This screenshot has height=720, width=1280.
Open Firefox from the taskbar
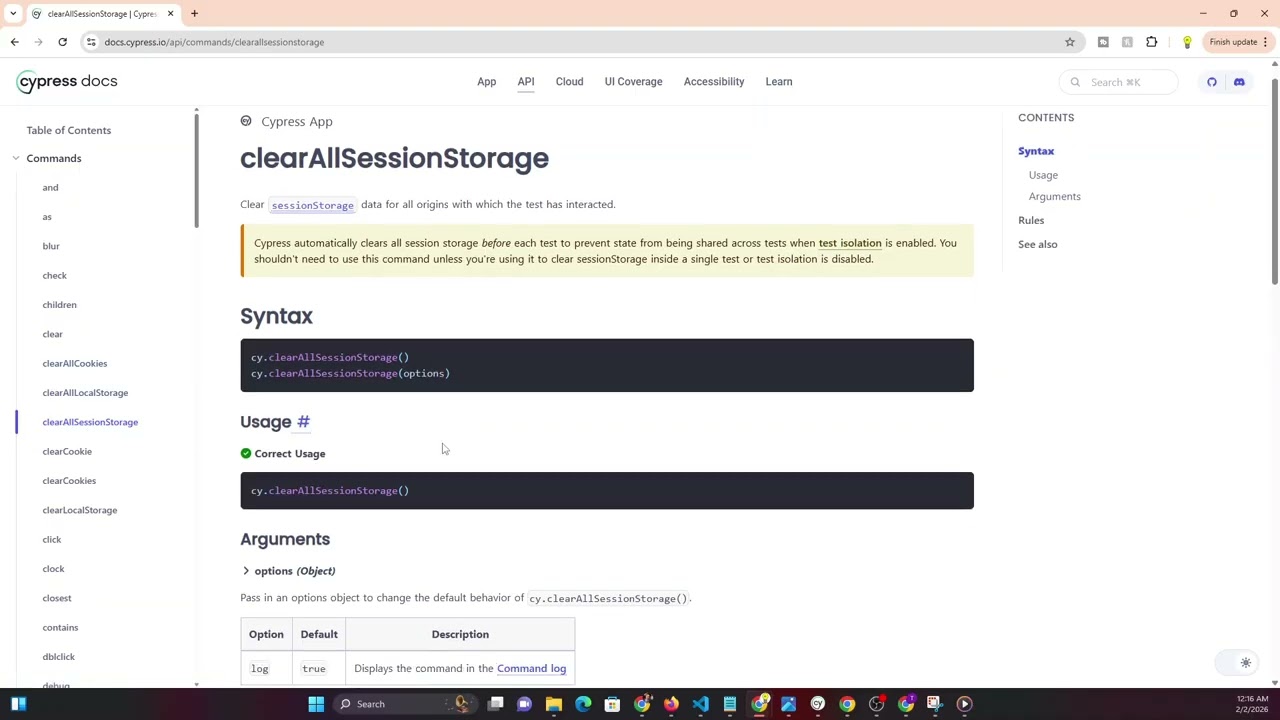(x=671, y=704)
